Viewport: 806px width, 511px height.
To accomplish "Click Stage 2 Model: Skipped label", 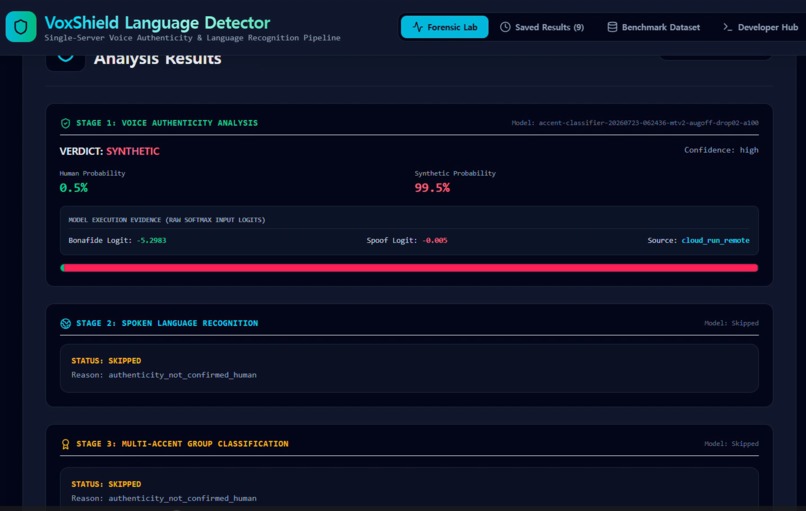I will pyautogui.click(x=731, y=323).
